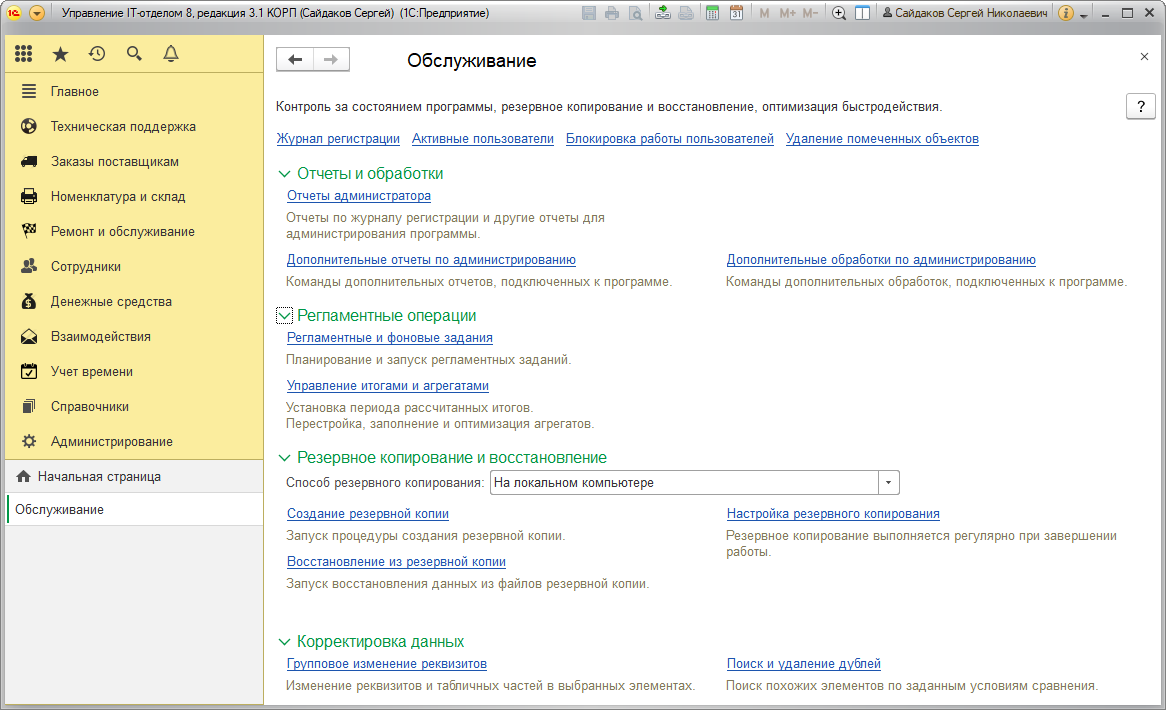Click the backup method field На локальном компьютере

pos(684,483)
